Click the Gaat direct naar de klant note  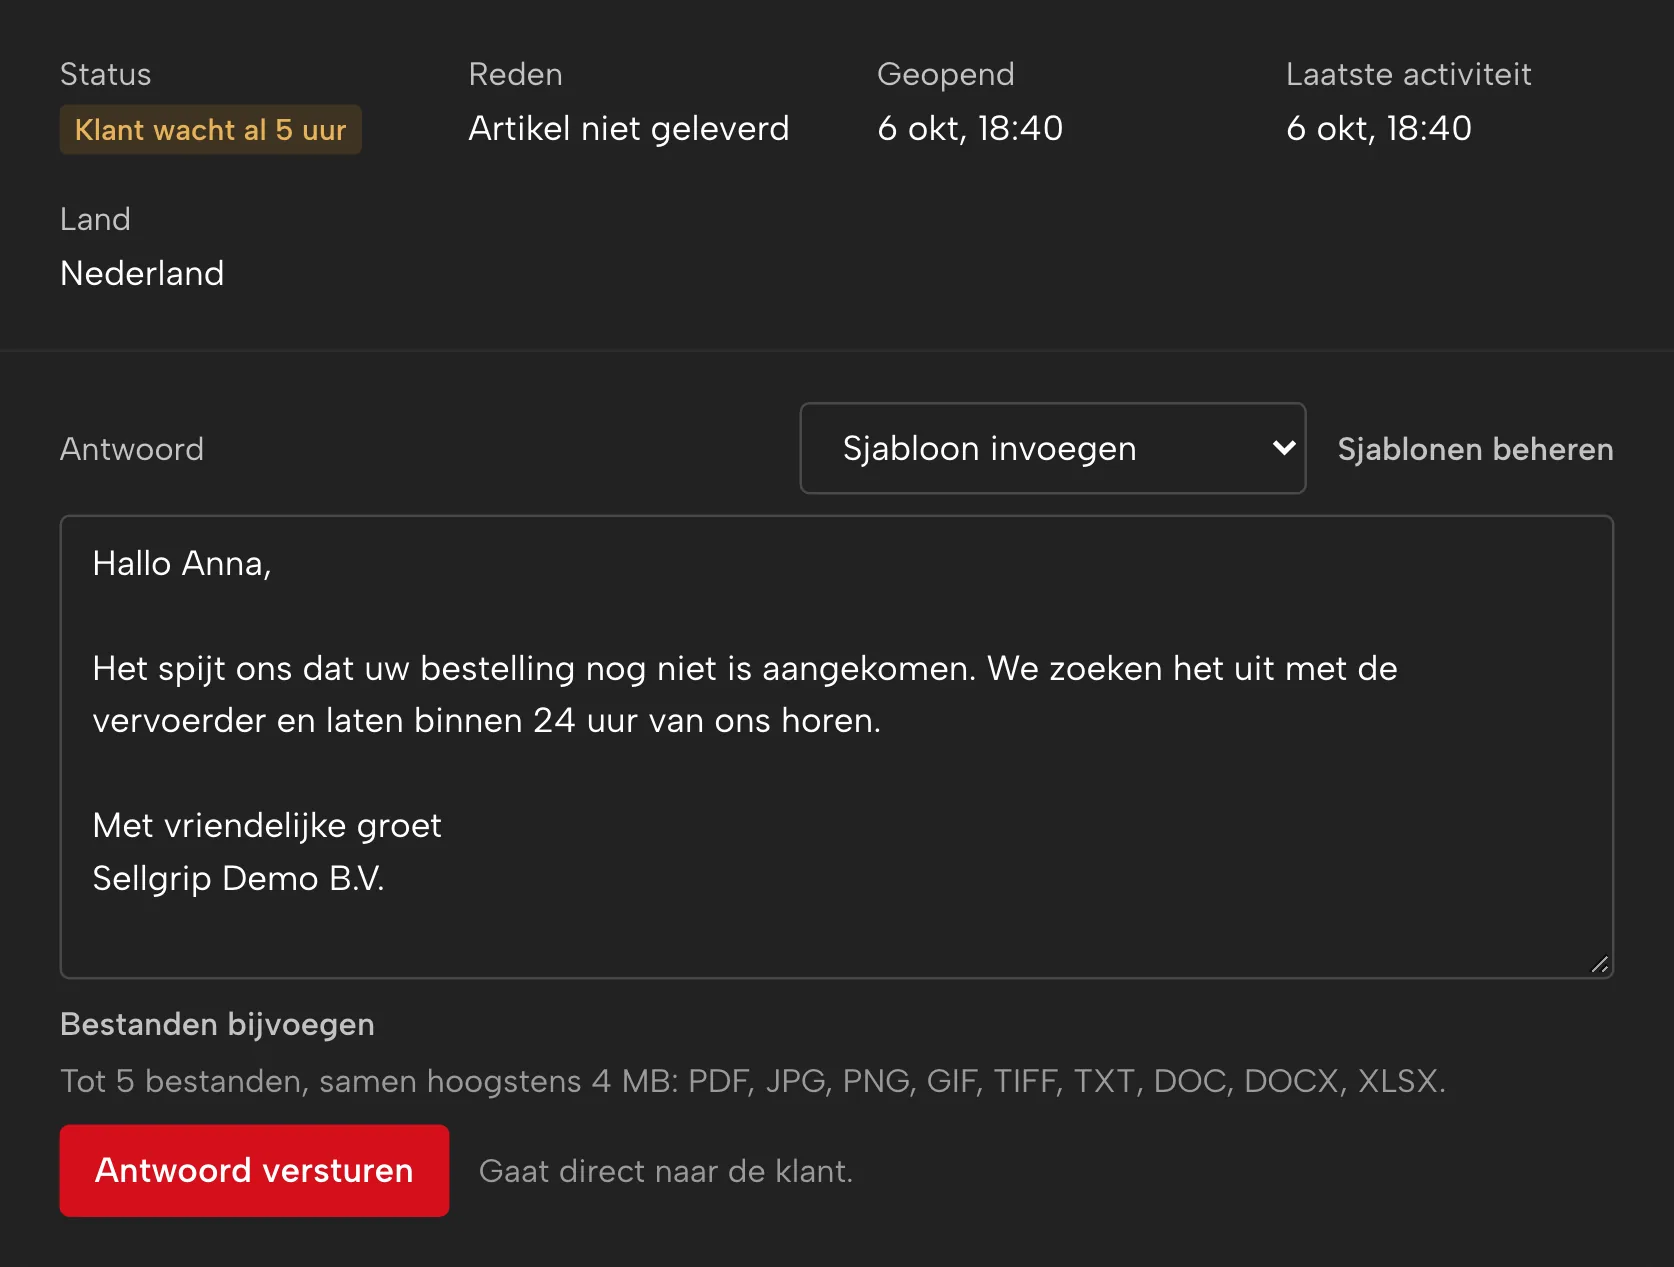pos(666,1171)
